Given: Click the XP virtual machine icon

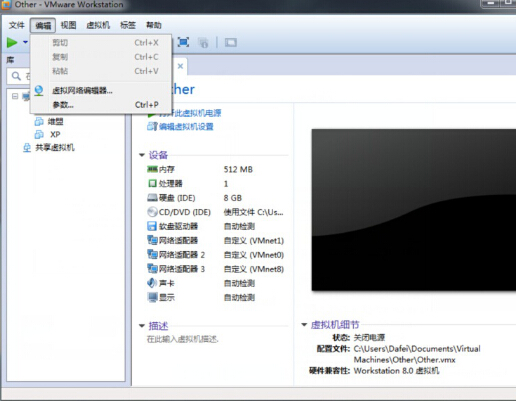Looking at the screenshot, I should click(39, 134).
